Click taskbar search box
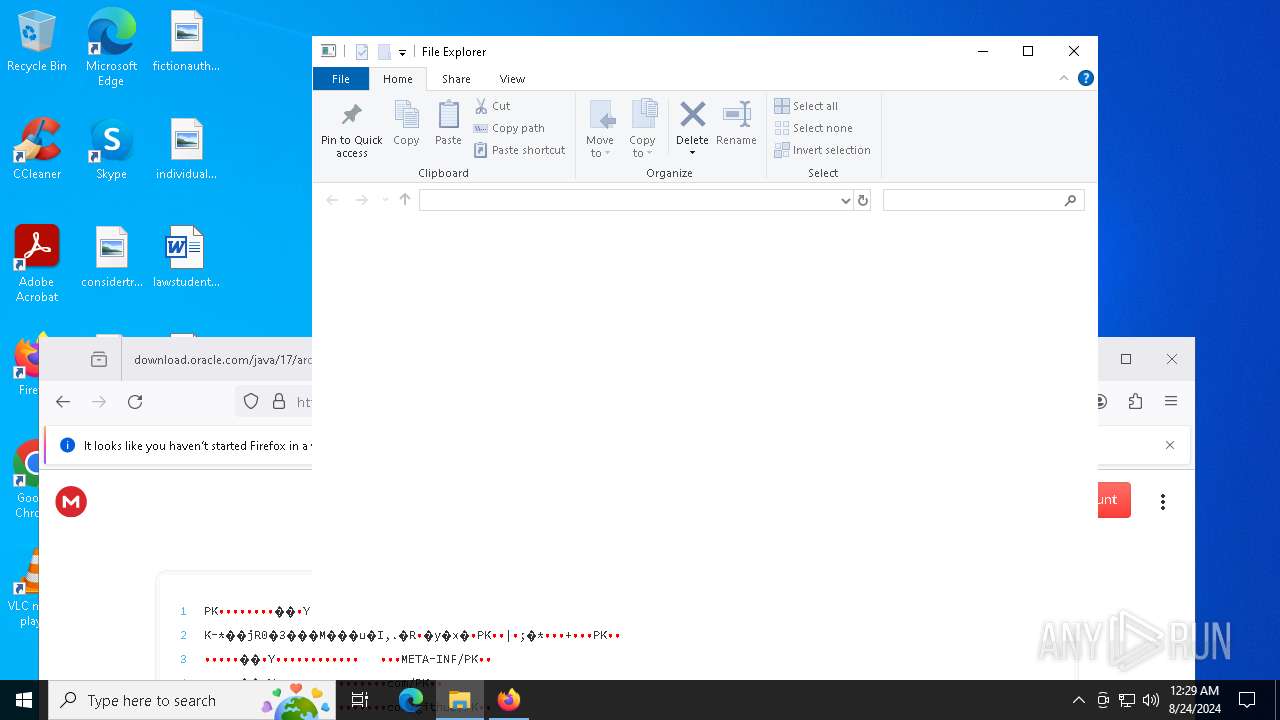Viewport: 1280px width, 720px height. pyautogui.click(x=192, y=700)
